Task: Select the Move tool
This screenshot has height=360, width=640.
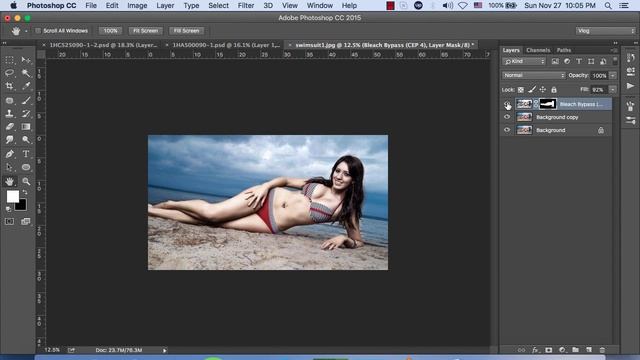Action: point(26,60)
